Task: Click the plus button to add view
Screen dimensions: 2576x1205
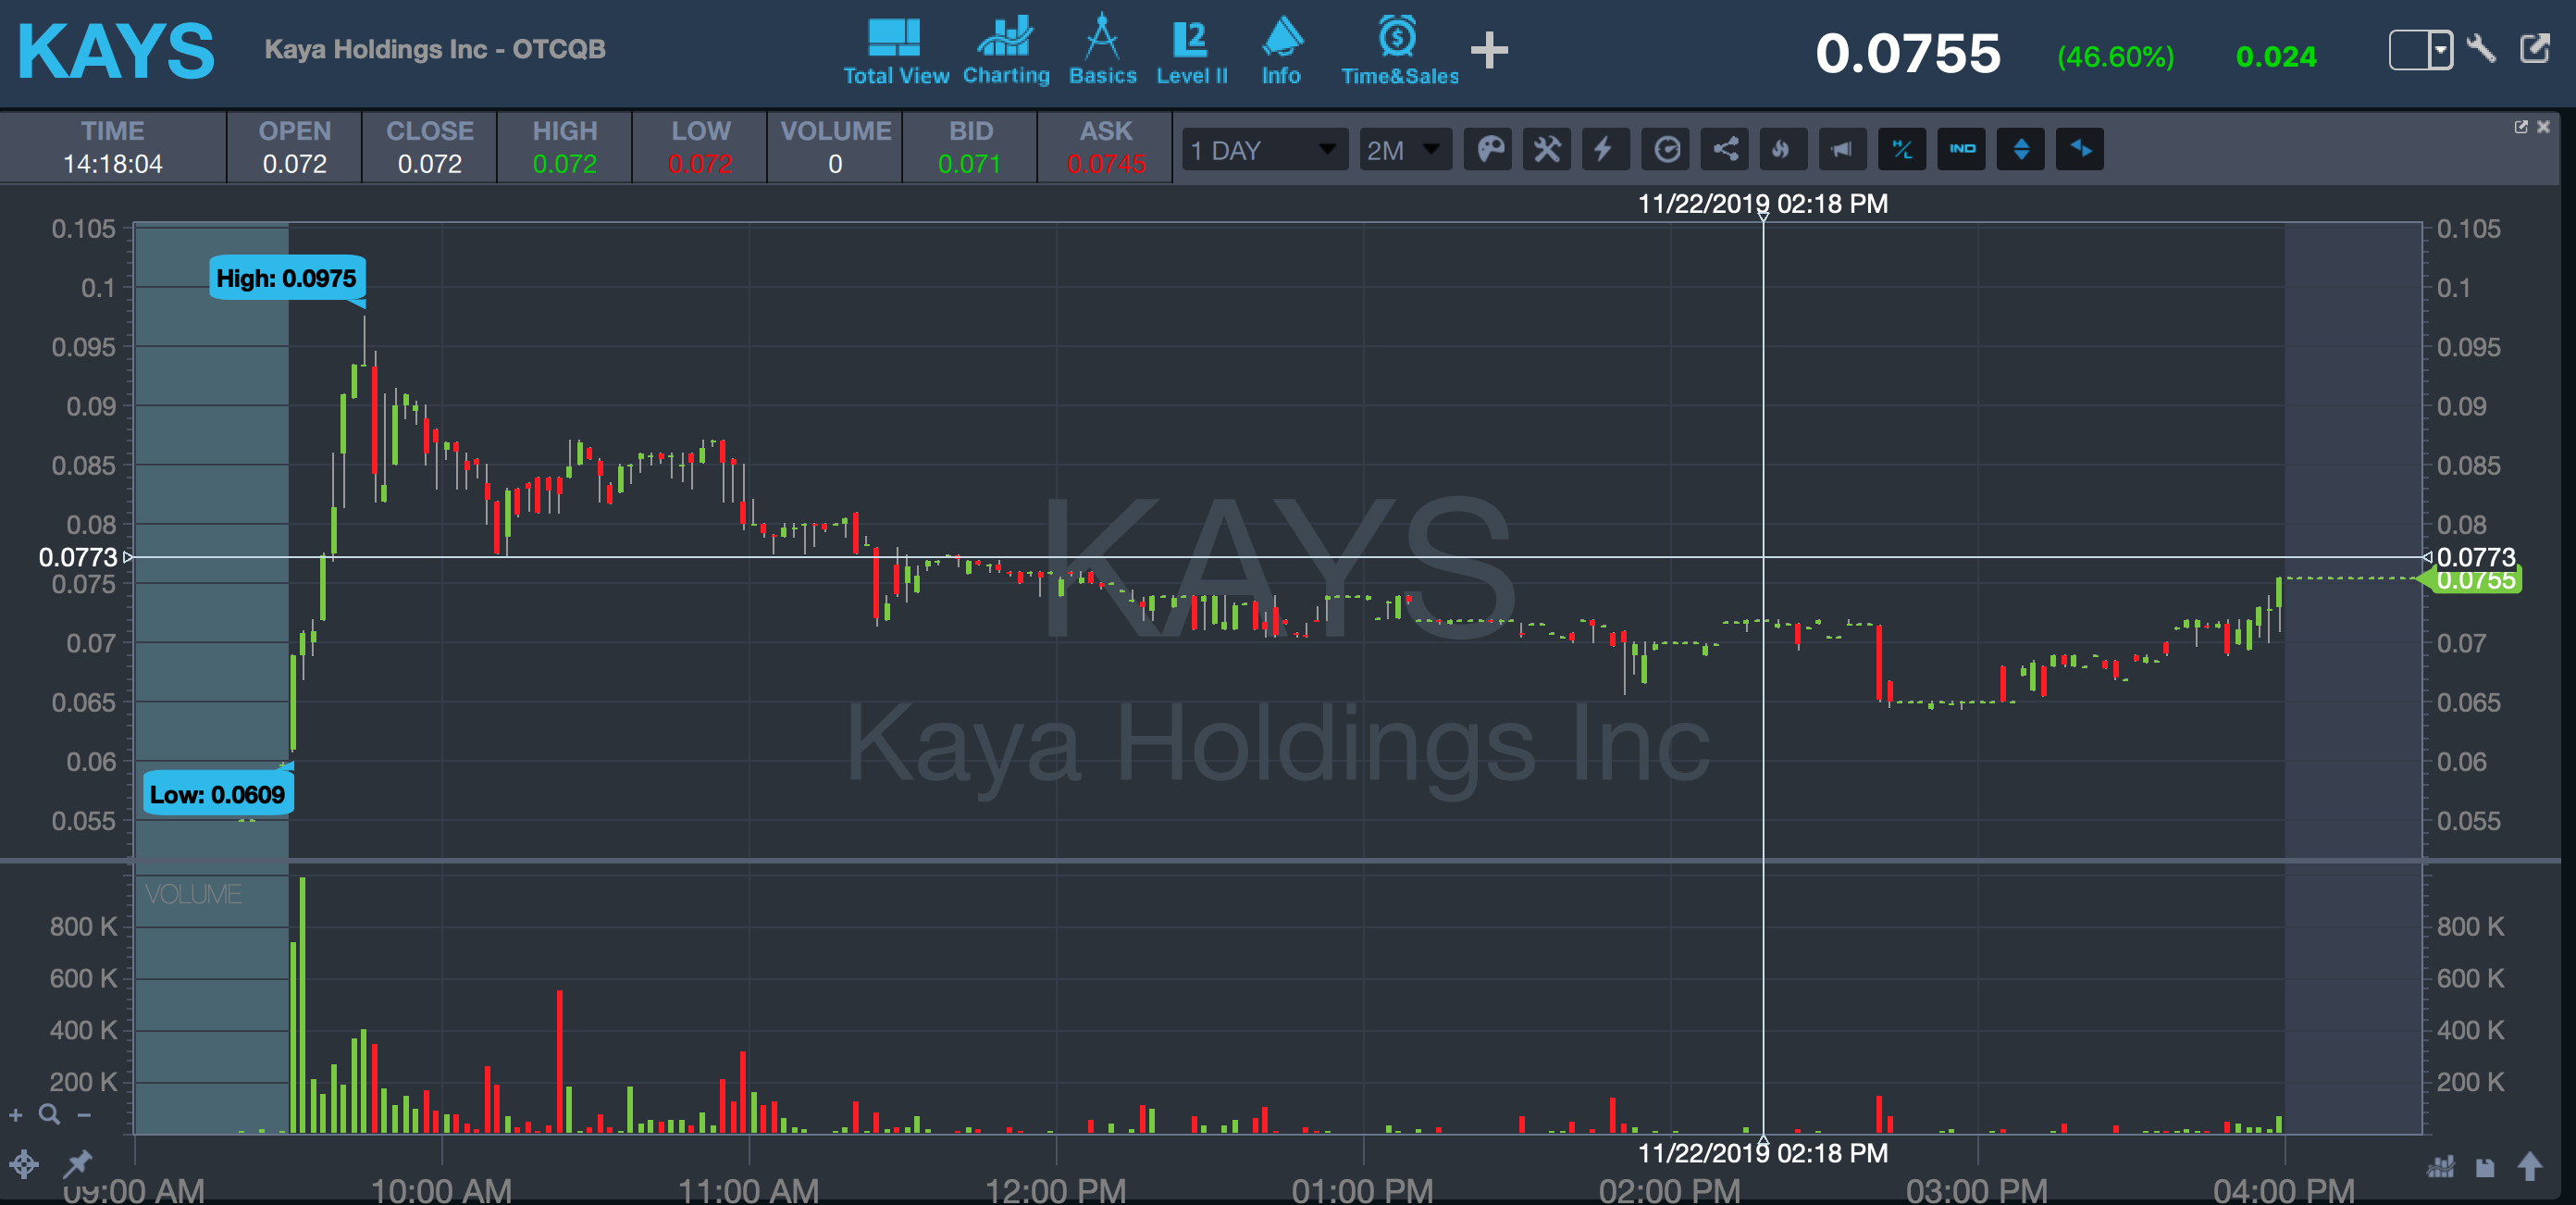Action: 1489,50
